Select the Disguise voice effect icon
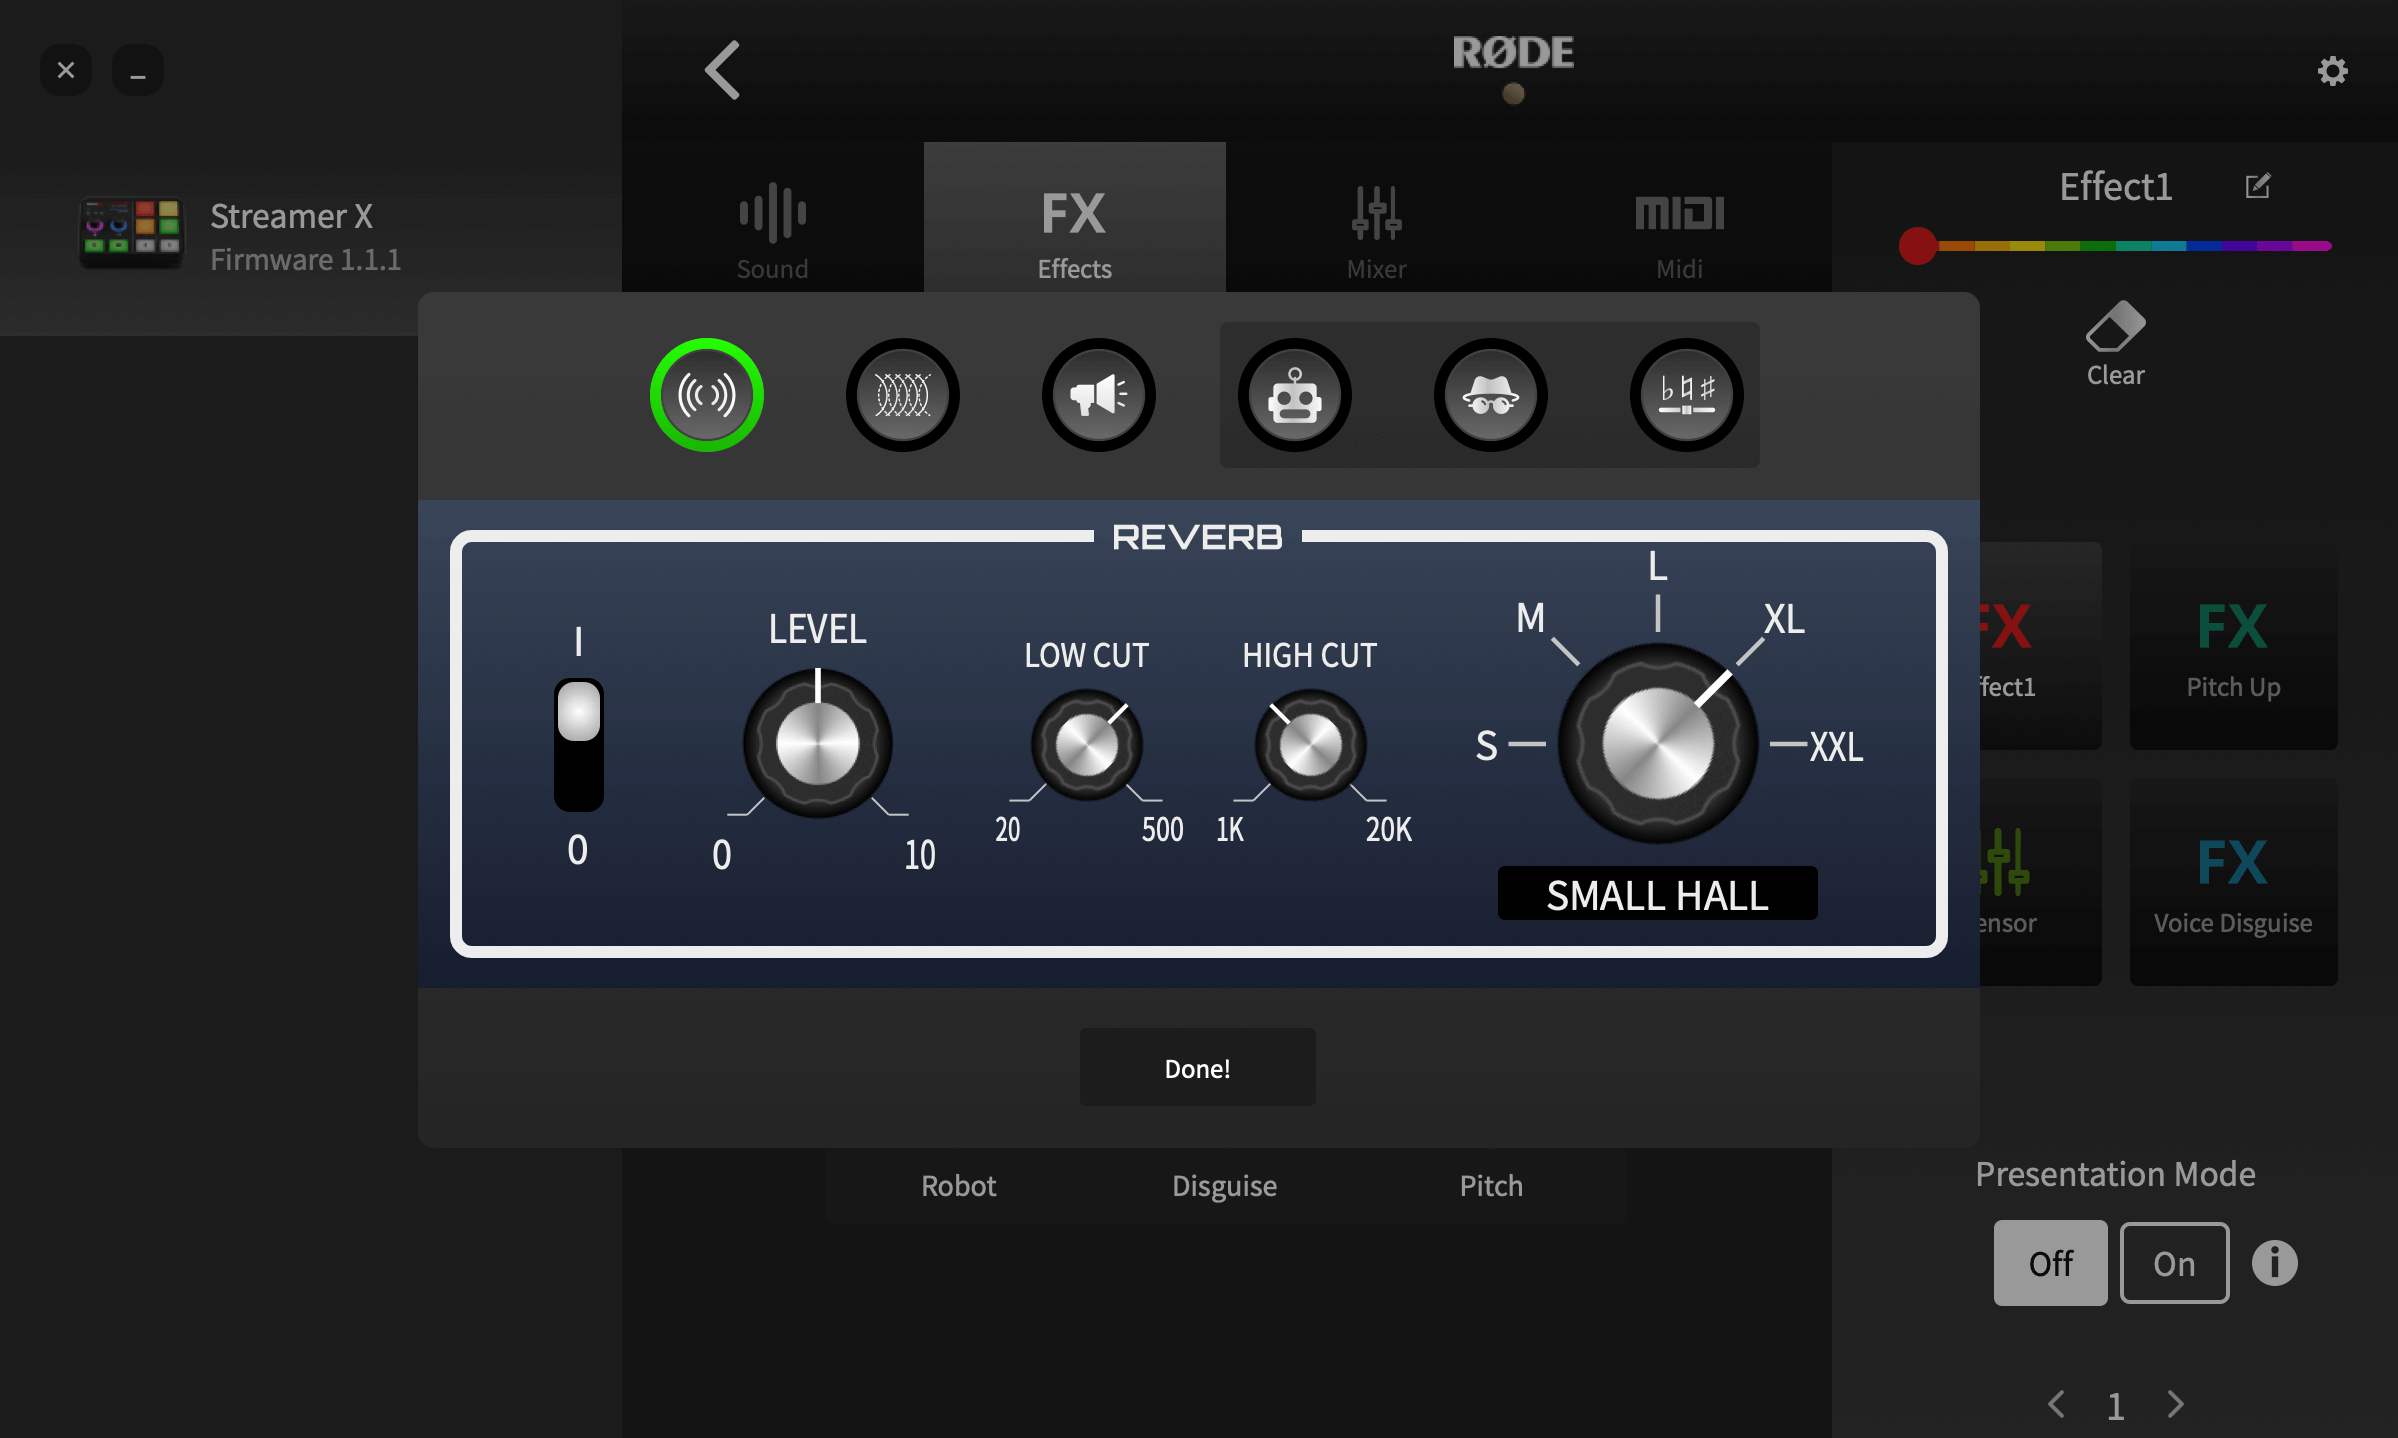2398x1438 pixels. coord(1489,394)
